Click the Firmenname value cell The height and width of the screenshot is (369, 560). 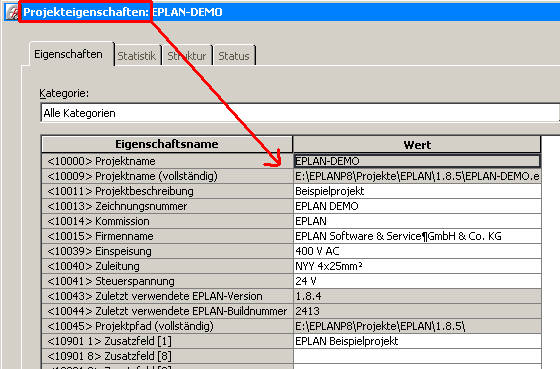(417, 236)
